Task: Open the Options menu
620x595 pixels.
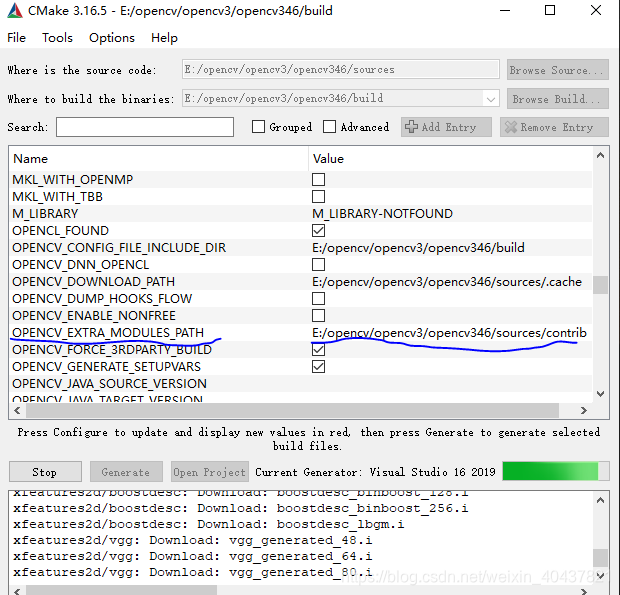Action: (x=112, y=38)
